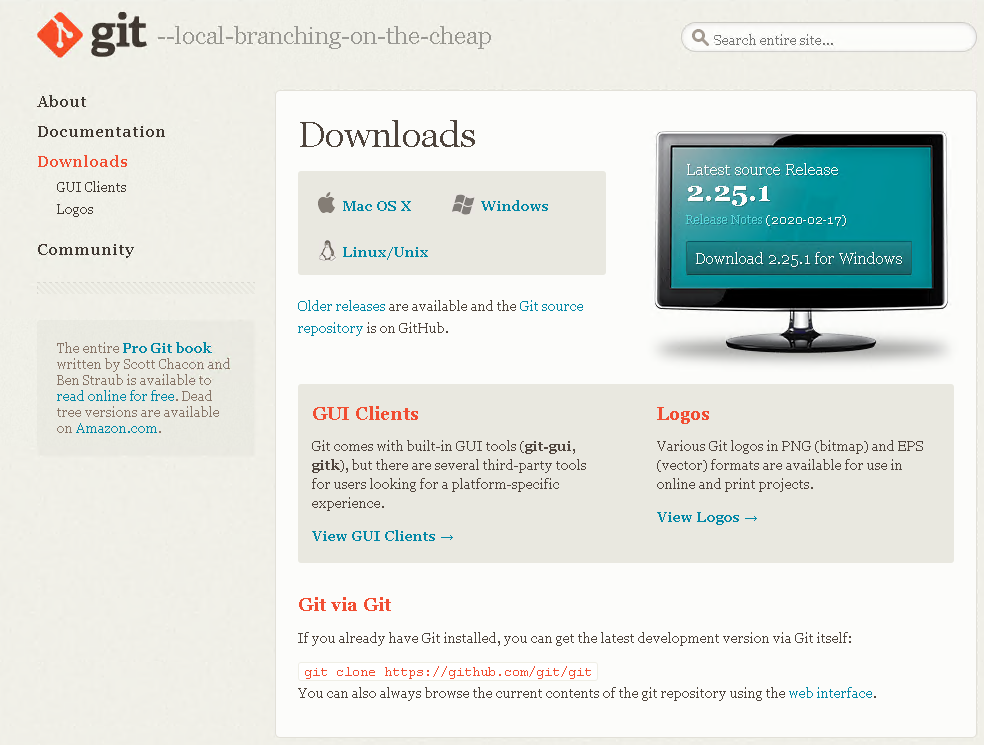Choose Windows download link

(515, 206)
